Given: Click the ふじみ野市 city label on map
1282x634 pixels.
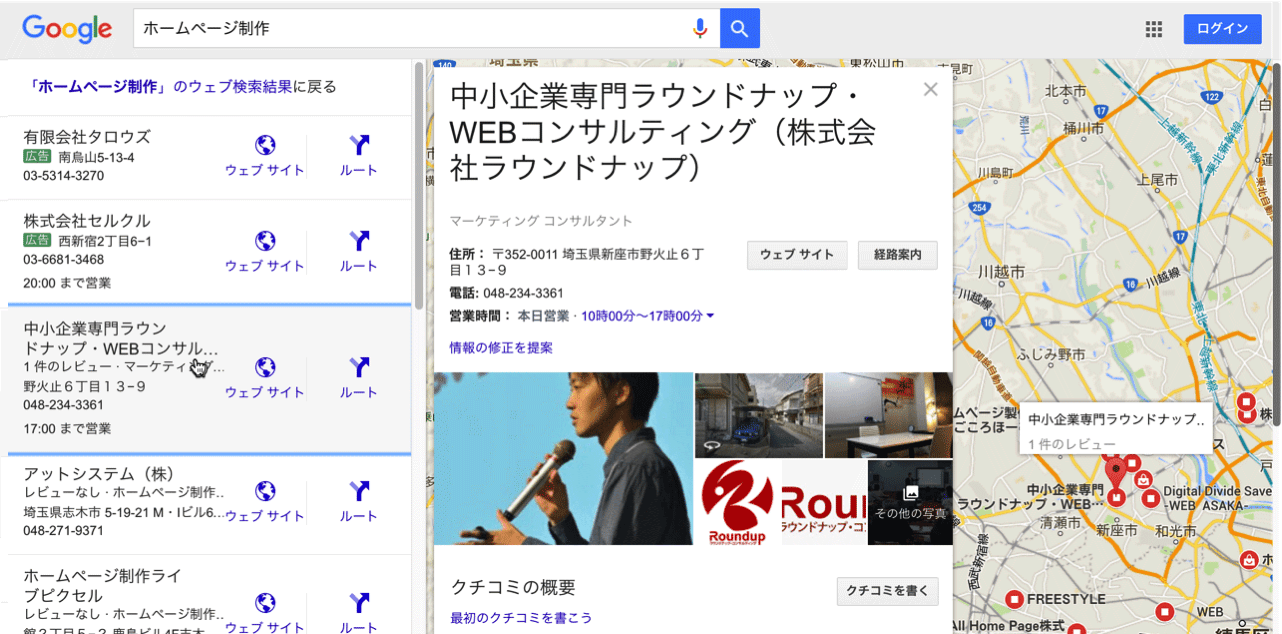Looking at the screenshot, I should point(1051,354).
